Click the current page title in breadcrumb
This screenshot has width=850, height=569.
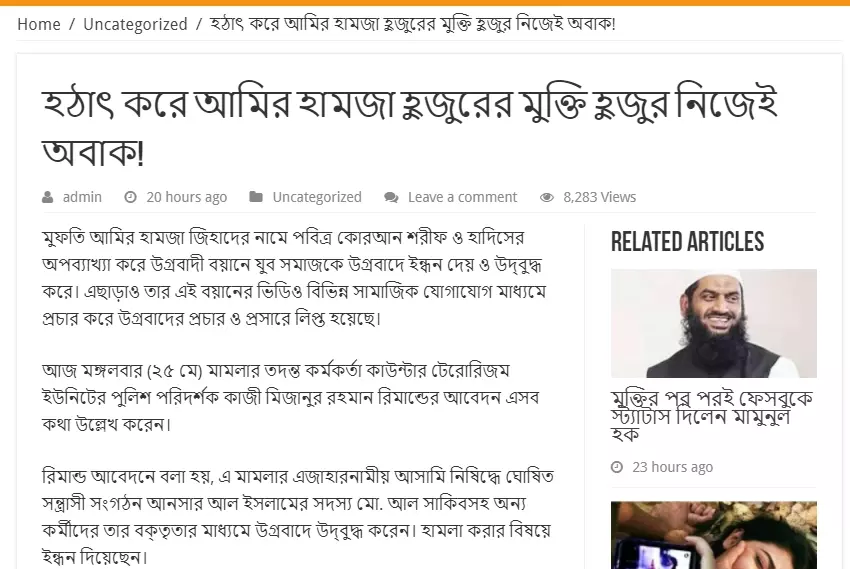(413, 24)
